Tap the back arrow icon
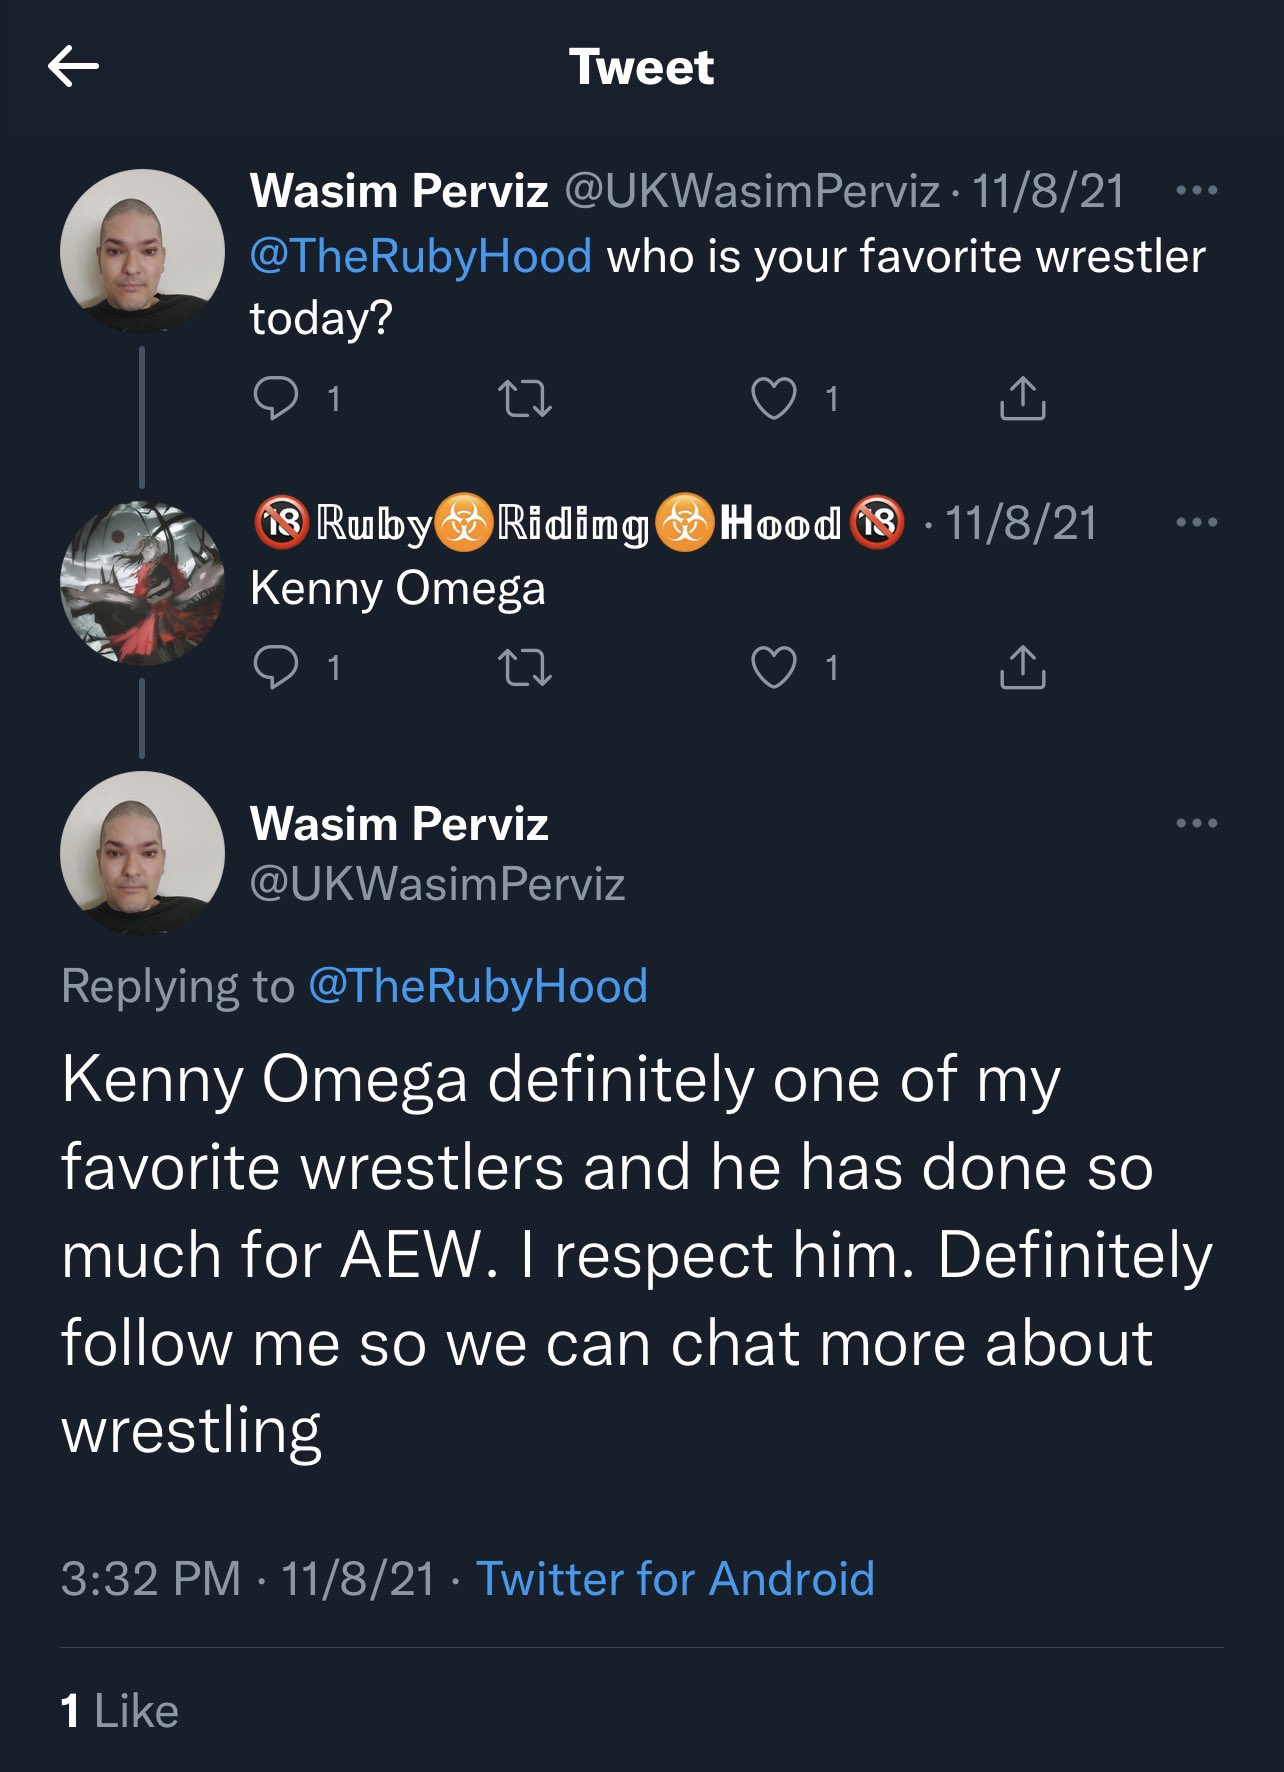1284x1772 pixels. coord(73,67)
